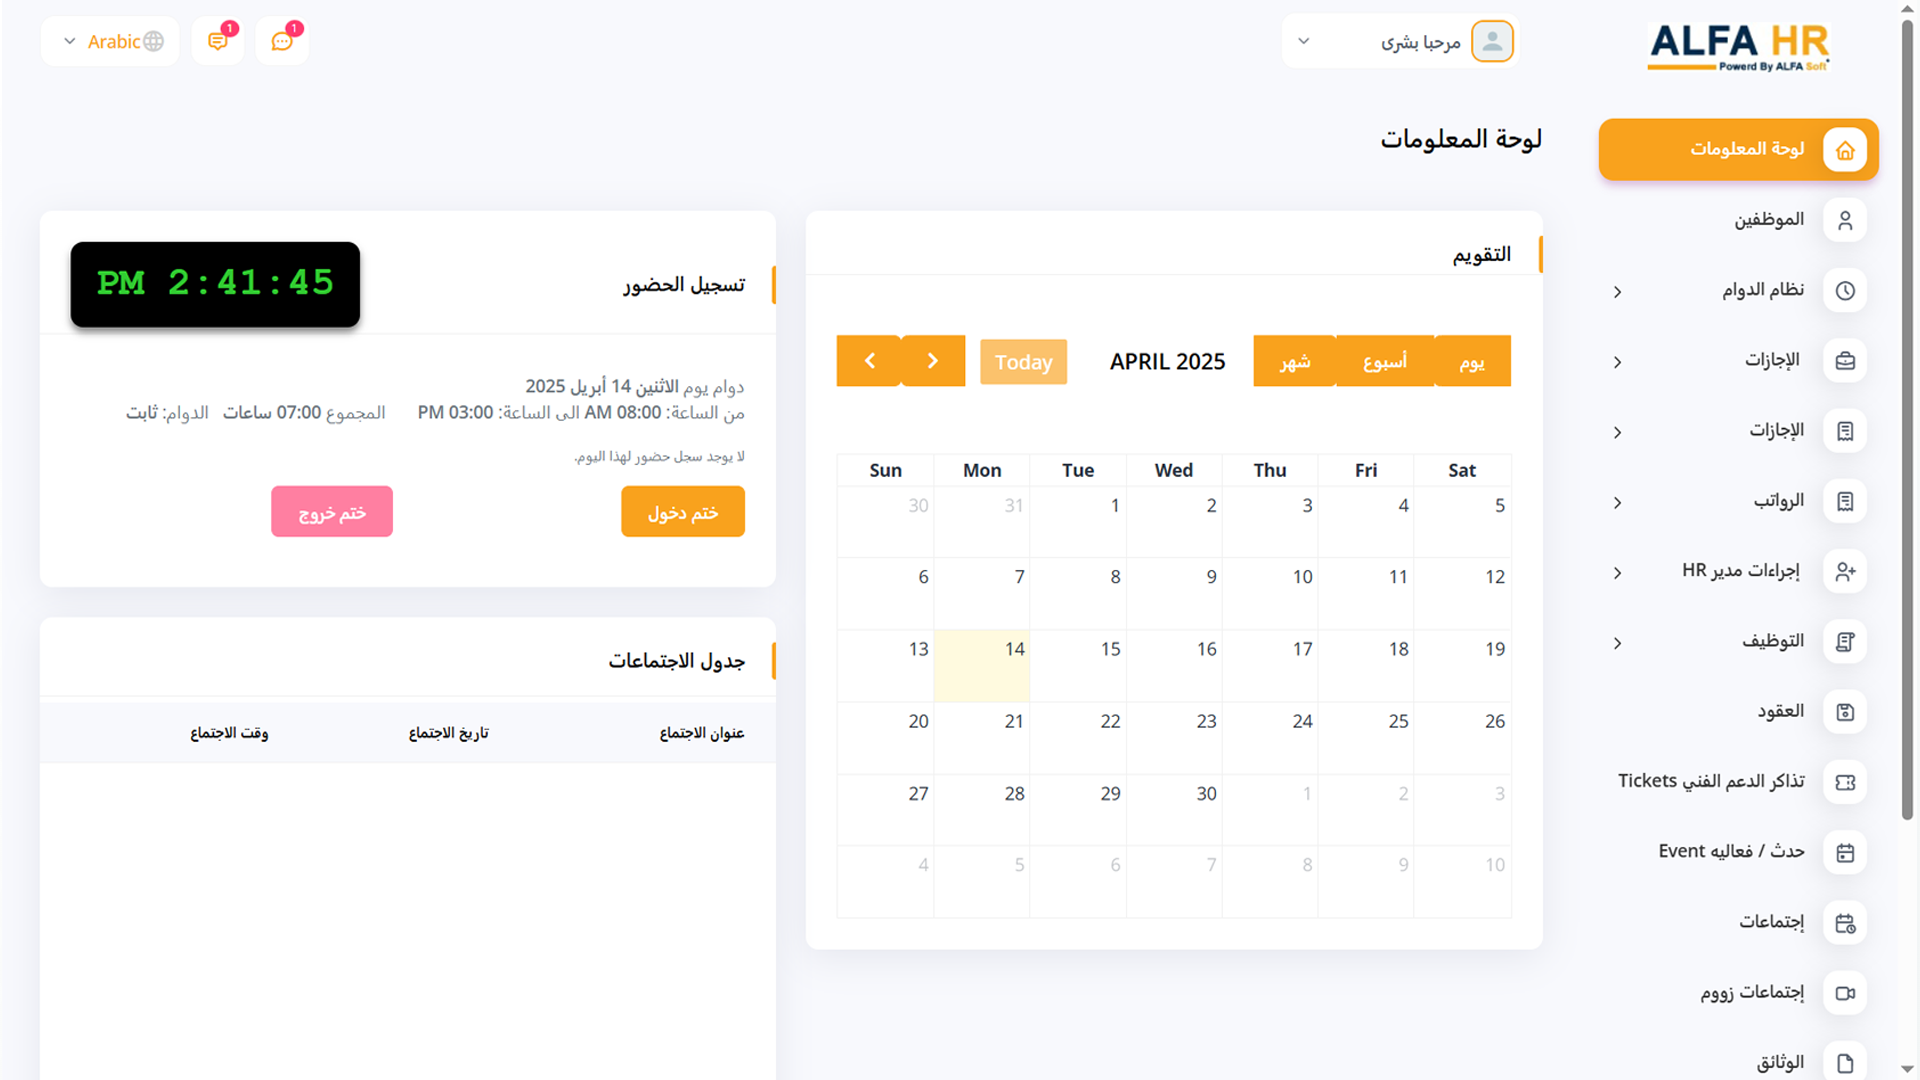Switch calendar to أسبوع week view
The height and width of the screenshot is (1080, 1920).
point(1384,361)
